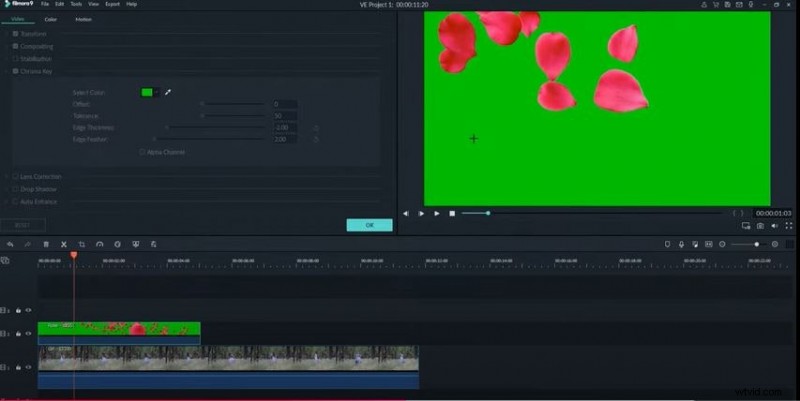This screenshot has height=401, width=800.
Task: Select the rose petals green screen clip
Action: (x=119, y=333)
